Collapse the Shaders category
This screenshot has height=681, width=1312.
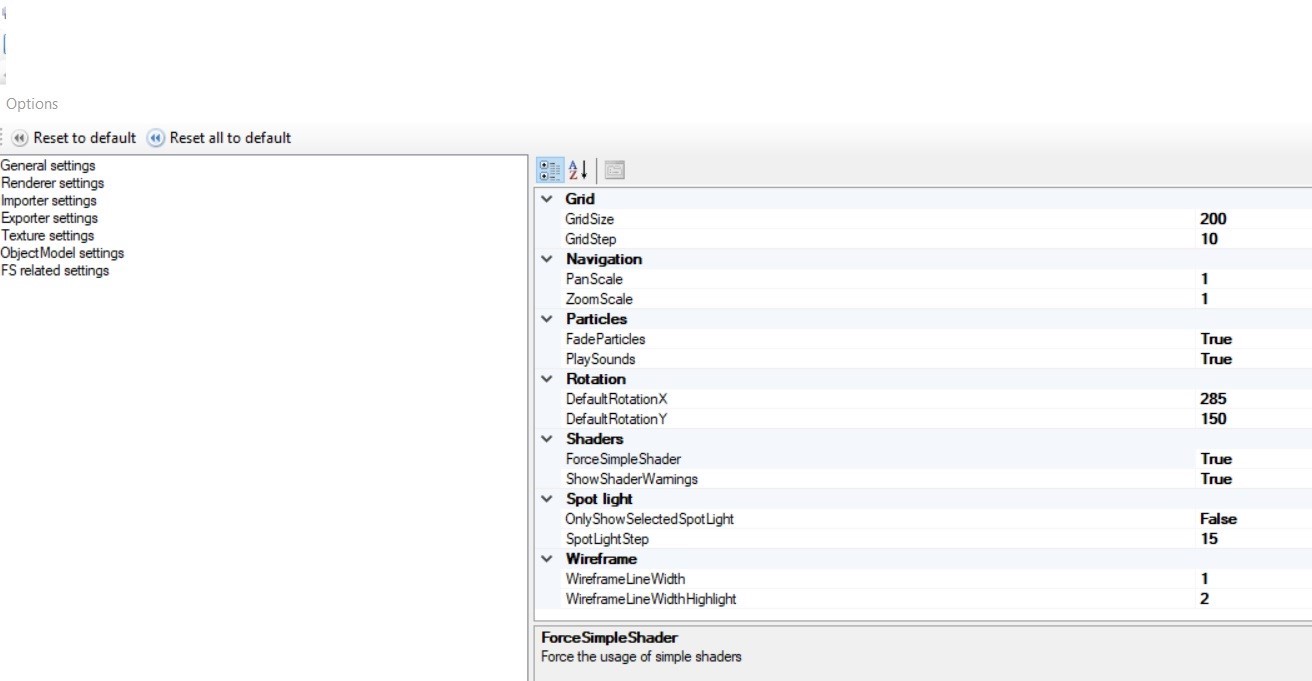[546, 439]
